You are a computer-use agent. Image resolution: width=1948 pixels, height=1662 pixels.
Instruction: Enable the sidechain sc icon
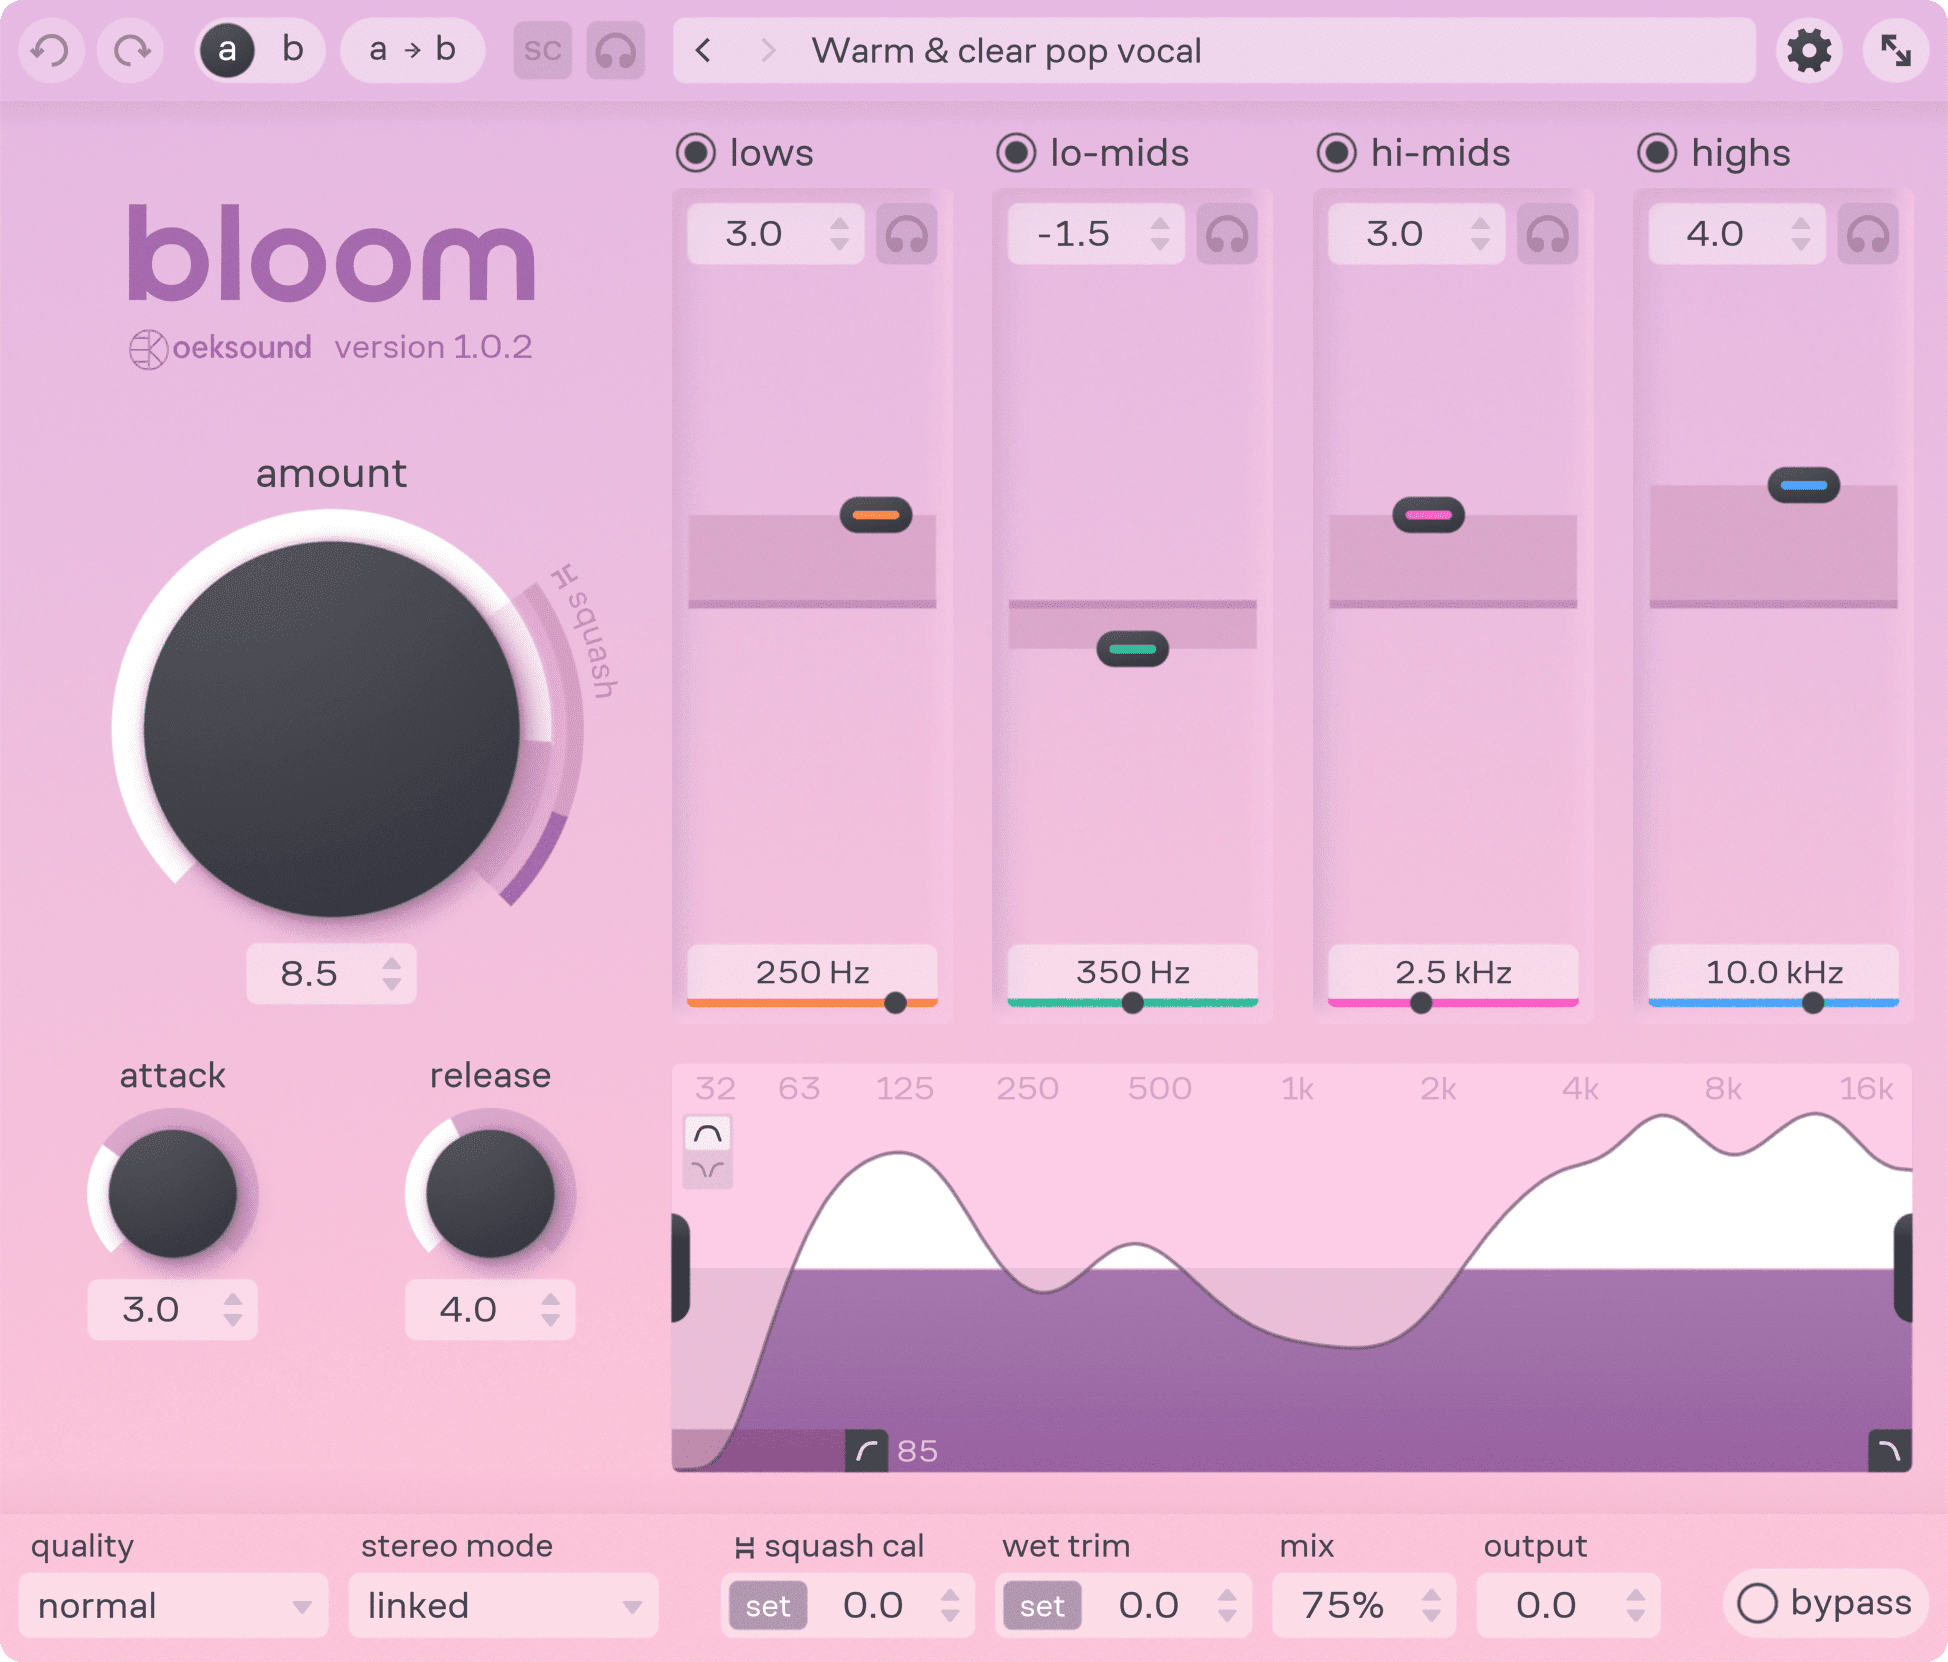tap(542, 50)
